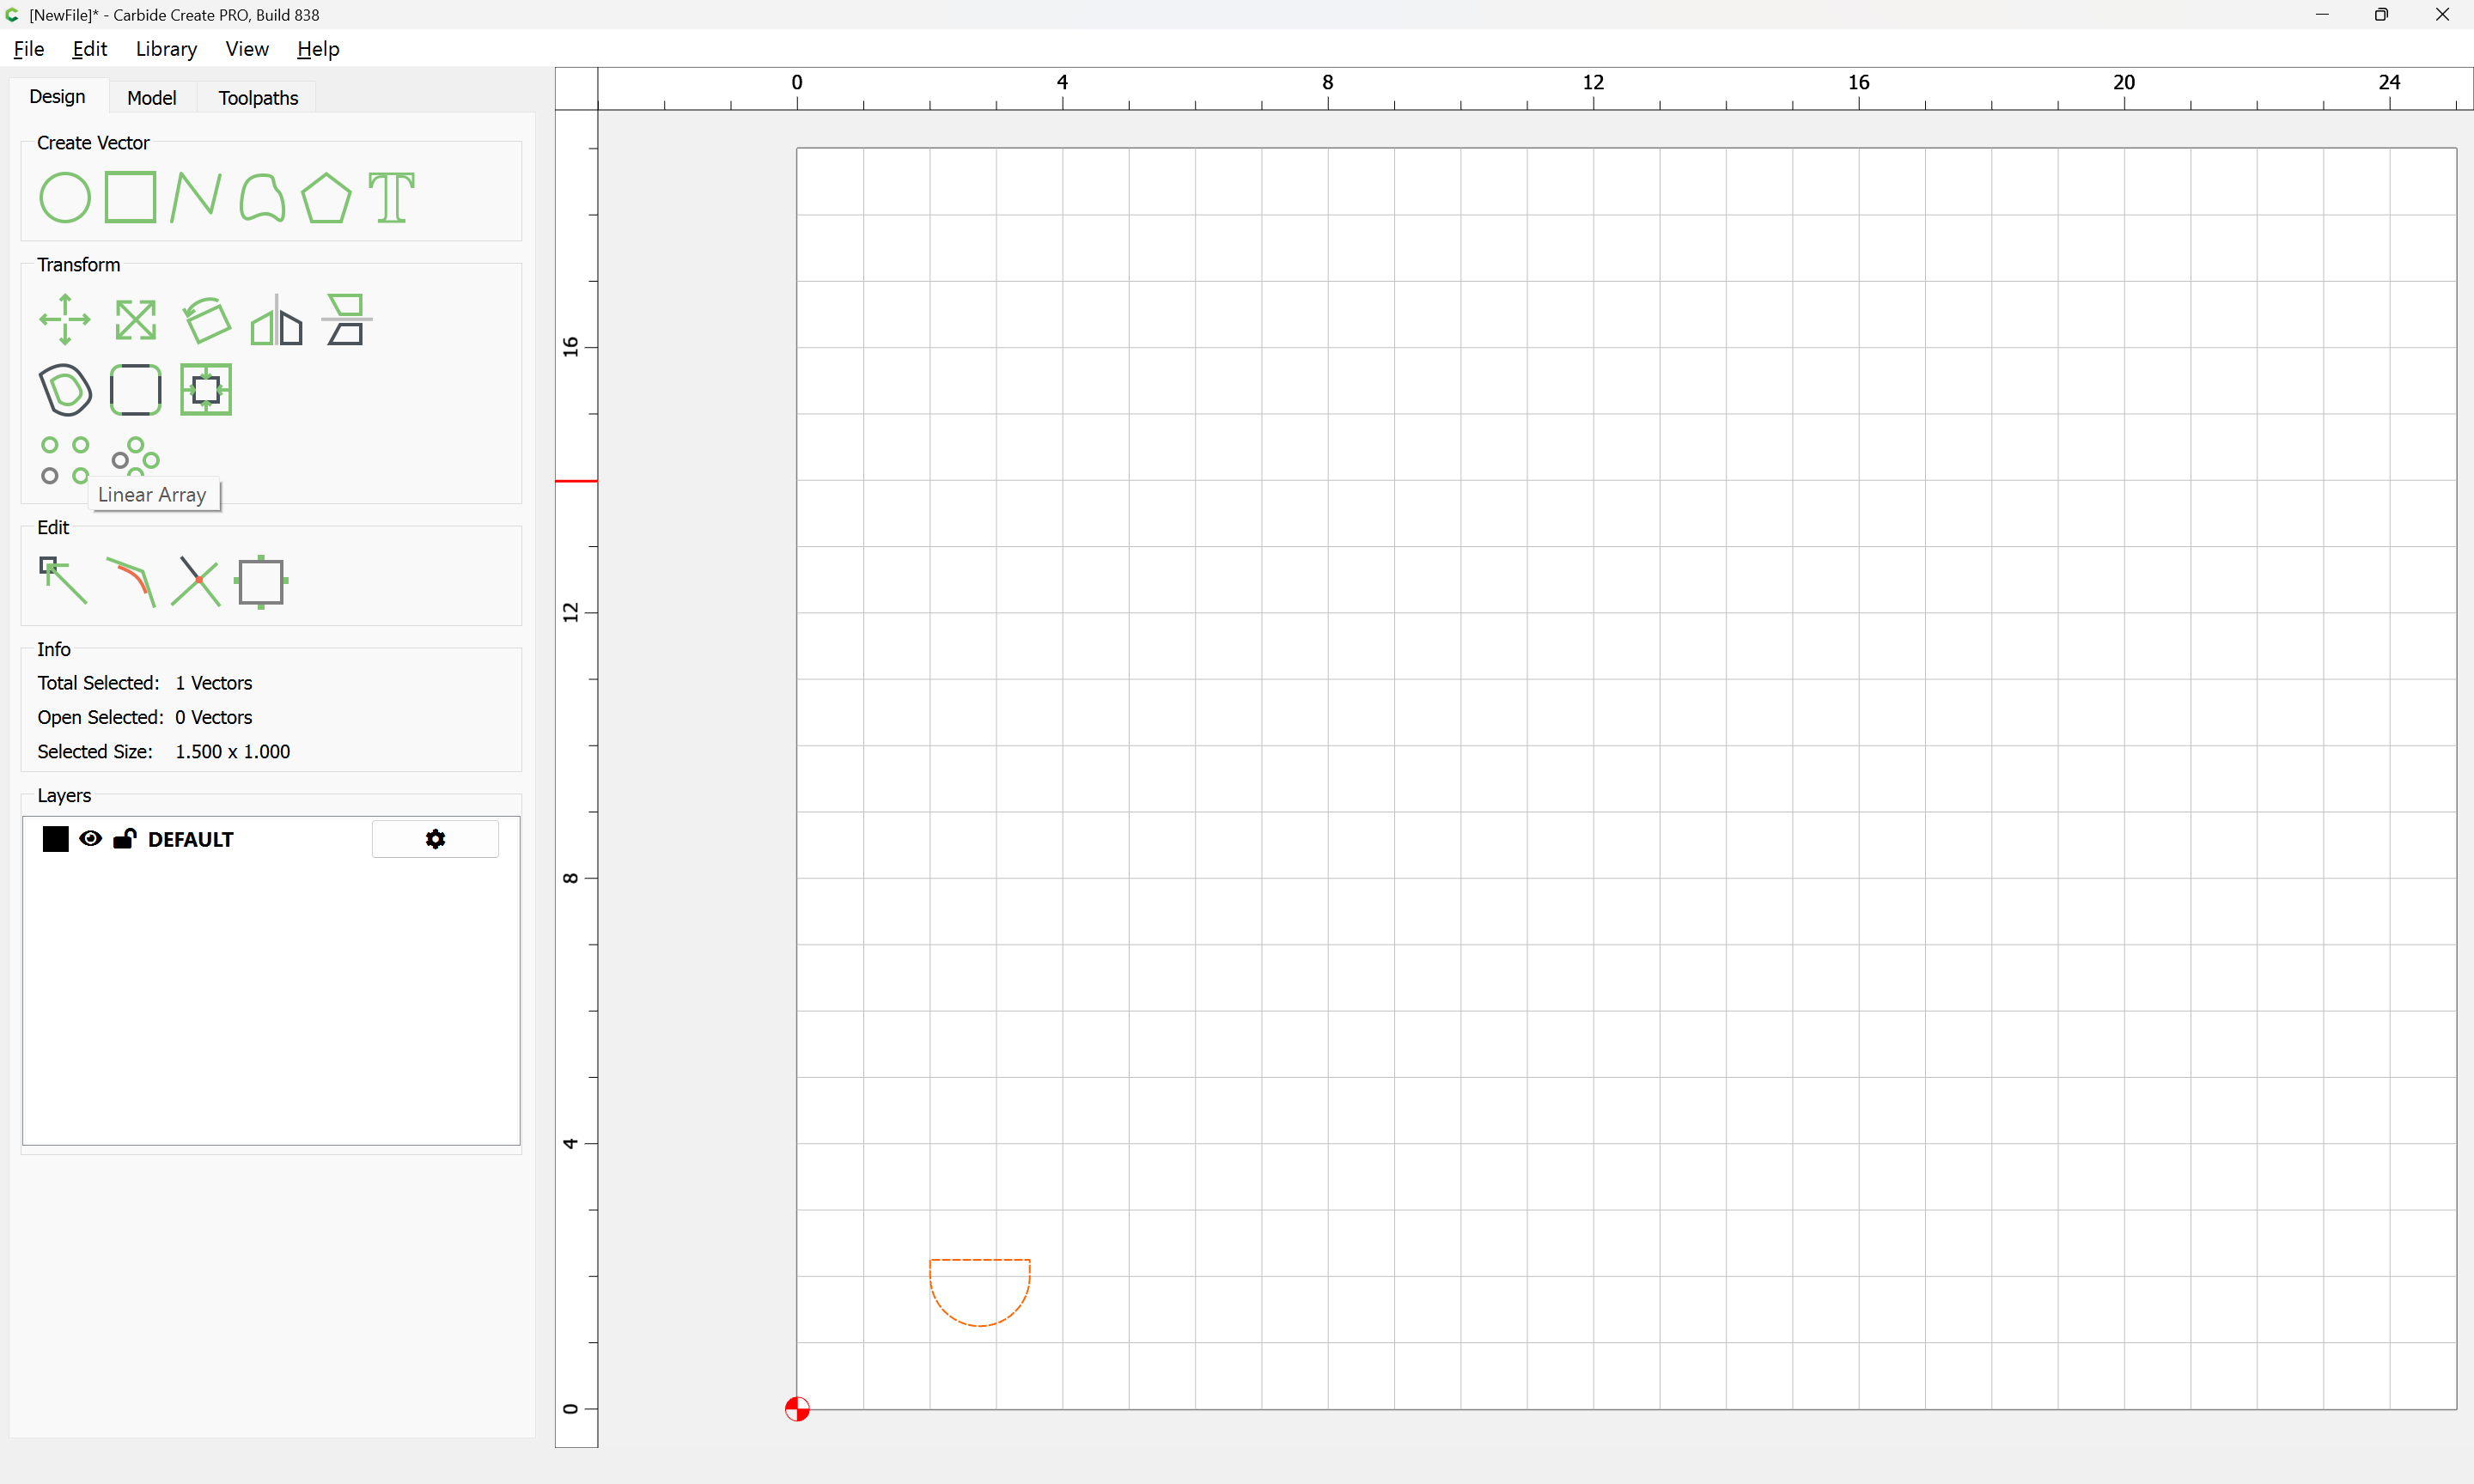Open the Mirror/Flip tool
Image resolution: width=2474 pixels, height=1484 pixels.
click(276, 320)
